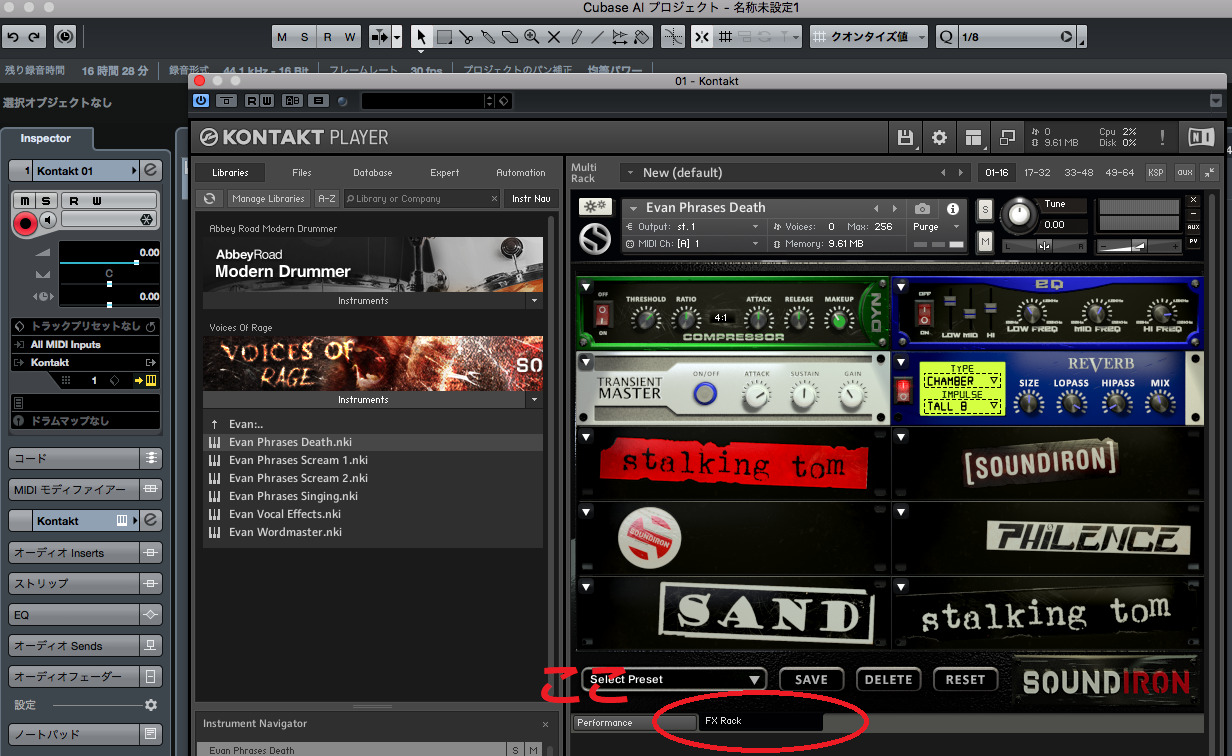
Task: Open the Files browser tab
Action: pos(301,173)
